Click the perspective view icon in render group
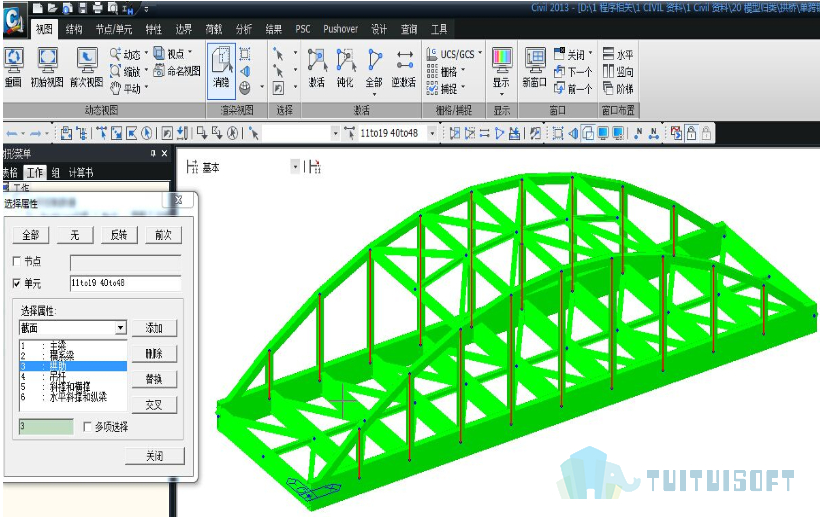 coord(245,71)
